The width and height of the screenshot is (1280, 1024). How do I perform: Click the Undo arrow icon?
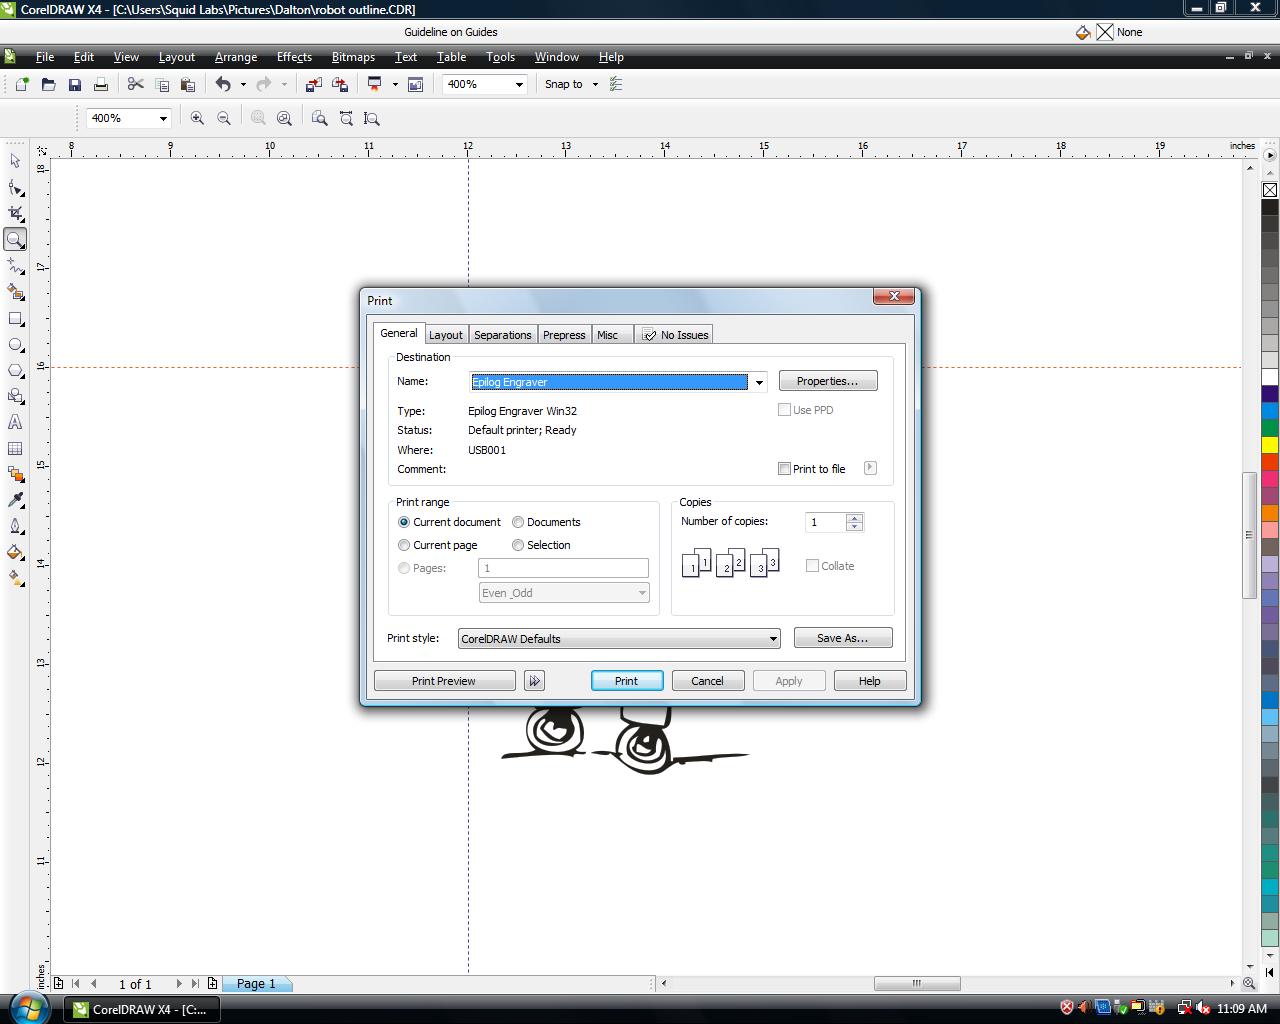pyautogui.click(x=223, y=85)
